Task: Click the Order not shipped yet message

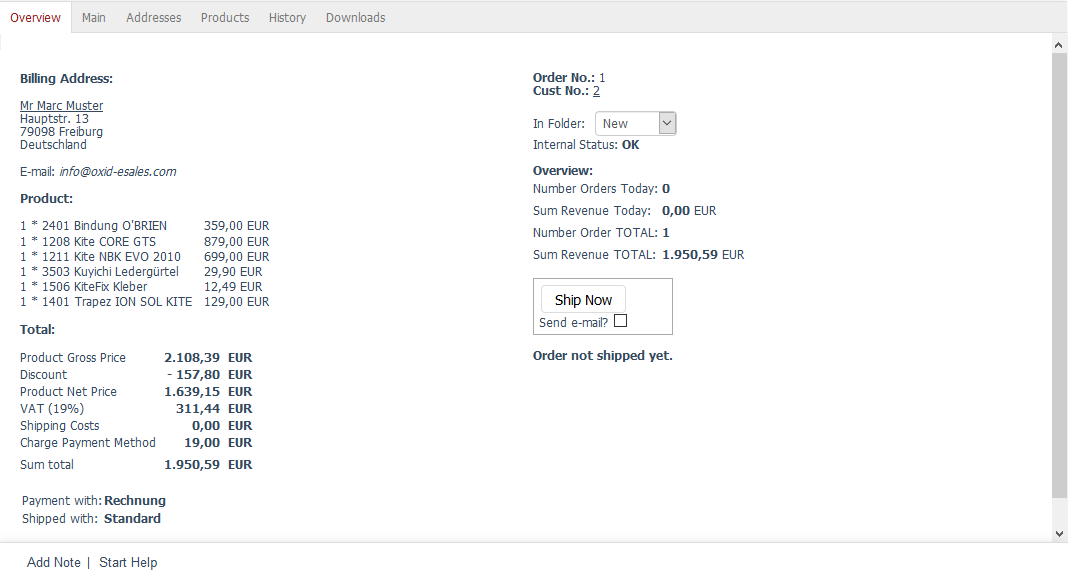Action: pos(603,356)
